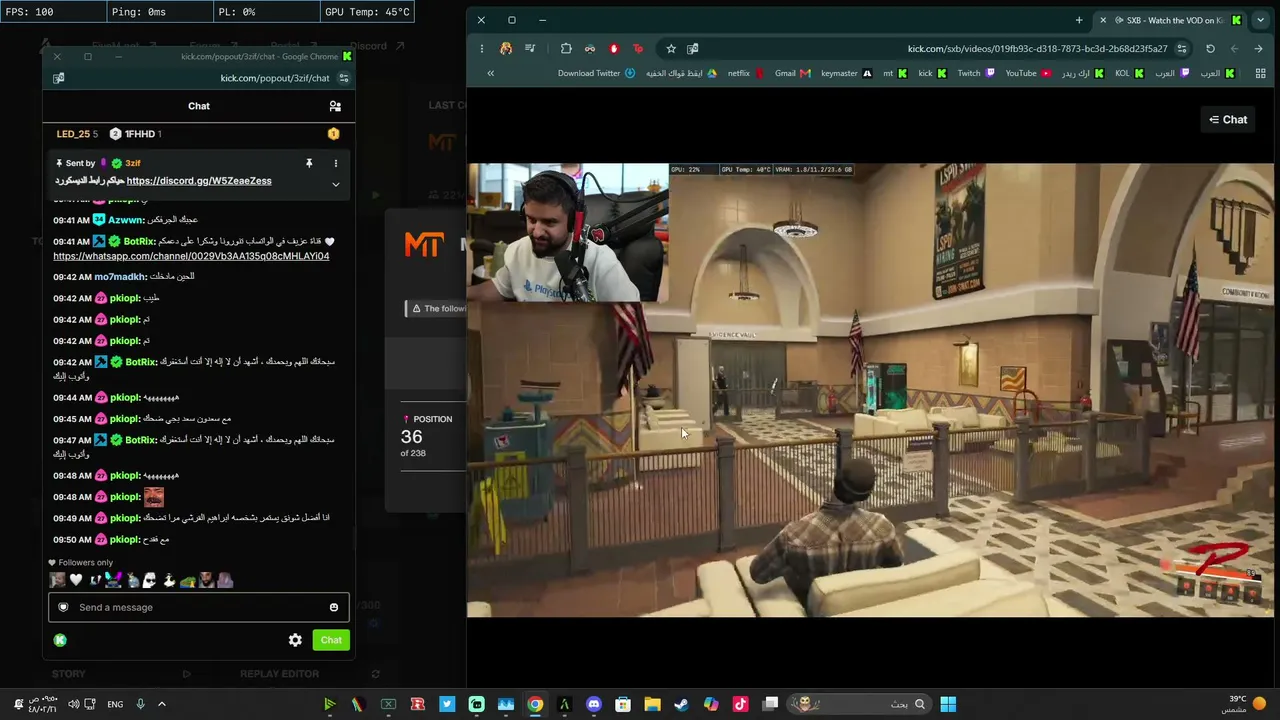1280x720 pixels.
Task: Switch to Google Chrome on the taskbar
Action: [535, 704]
